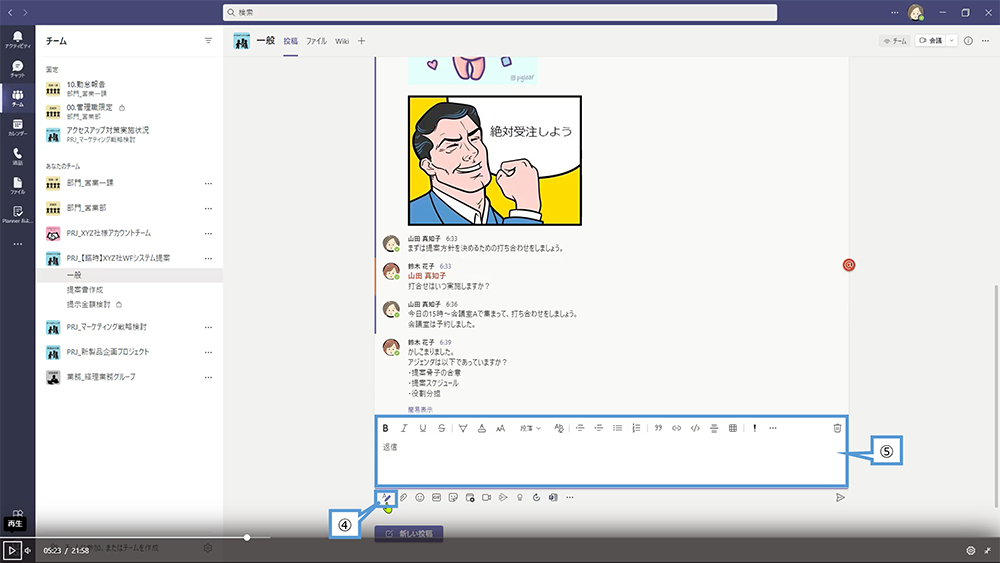Screen dimensions: 1000x563
Task: Discard reply draft with trash icon
Action: (837, 428)
